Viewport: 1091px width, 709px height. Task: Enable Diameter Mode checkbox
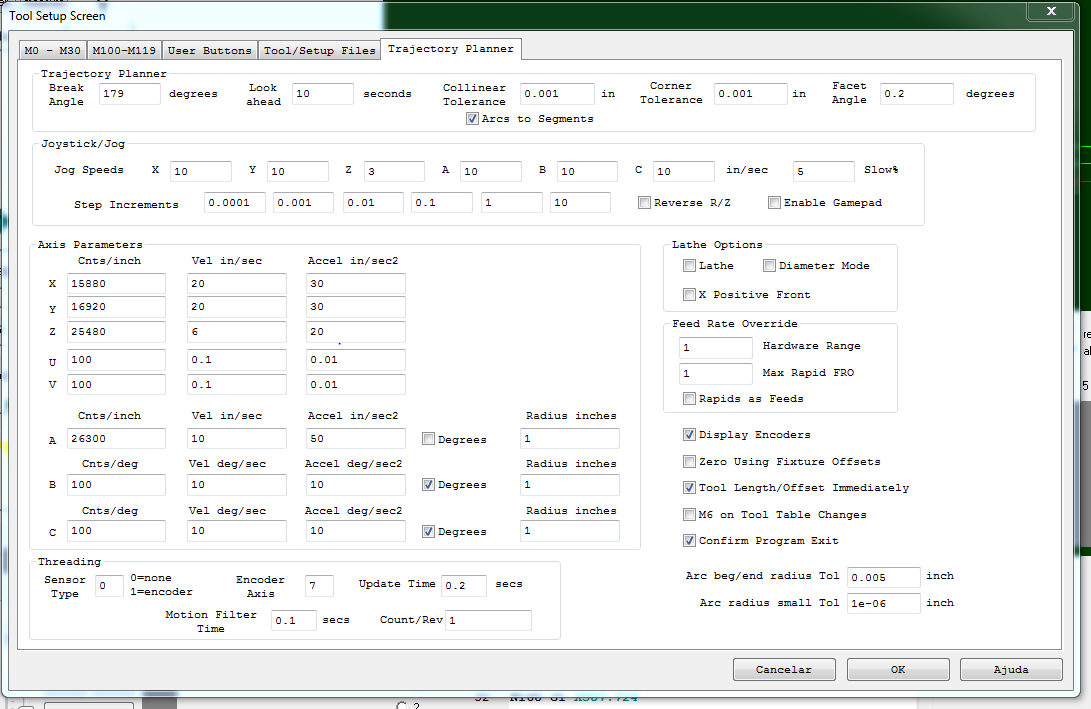tap(770, 266)
